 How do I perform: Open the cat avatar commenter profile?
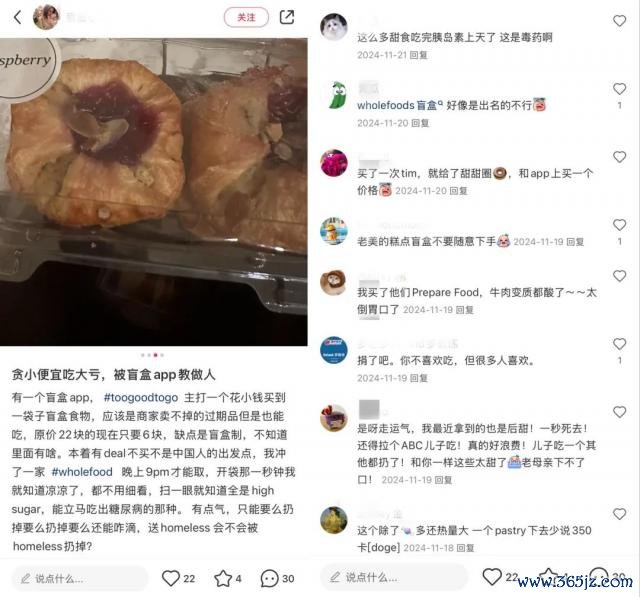pyautogui.click(x=334, y=27)
